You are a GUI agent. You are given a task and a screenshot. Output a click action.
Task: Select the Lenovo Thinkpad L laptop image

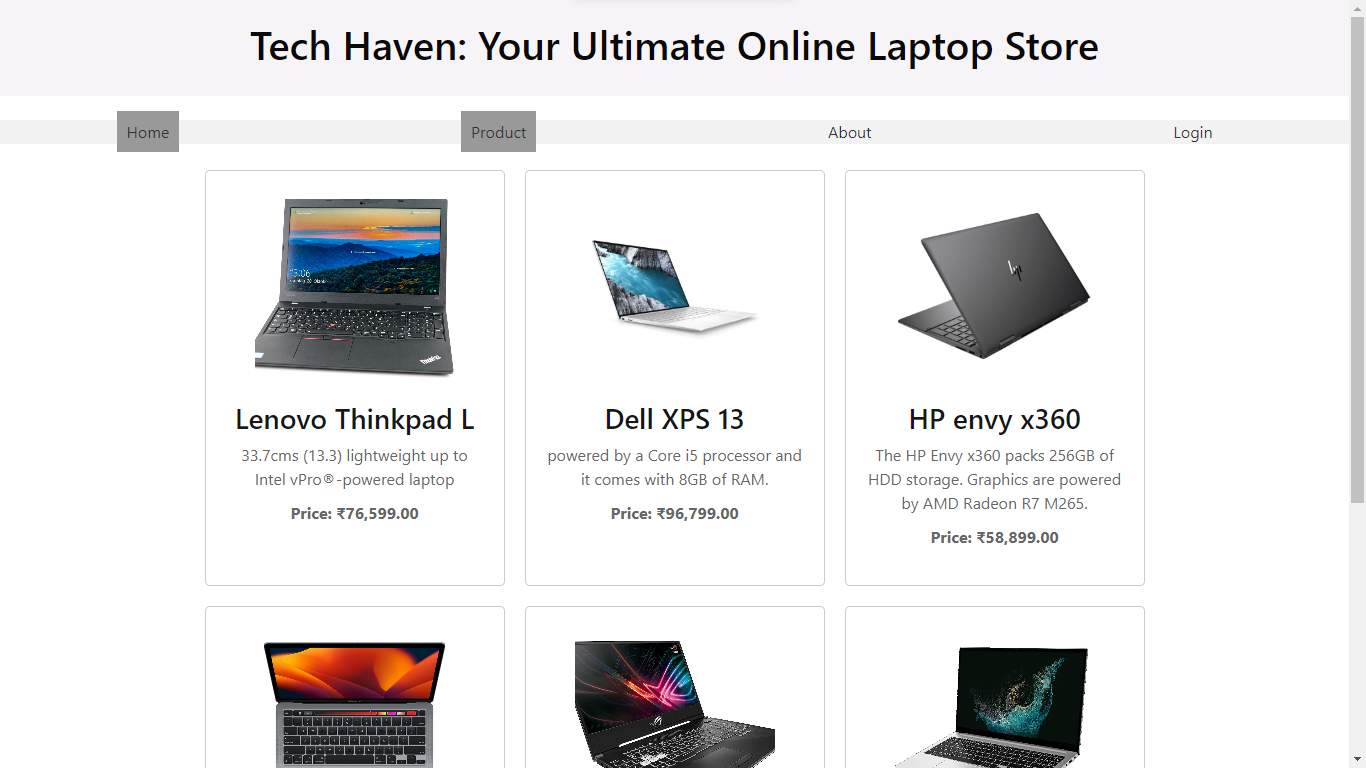point(355,287)
